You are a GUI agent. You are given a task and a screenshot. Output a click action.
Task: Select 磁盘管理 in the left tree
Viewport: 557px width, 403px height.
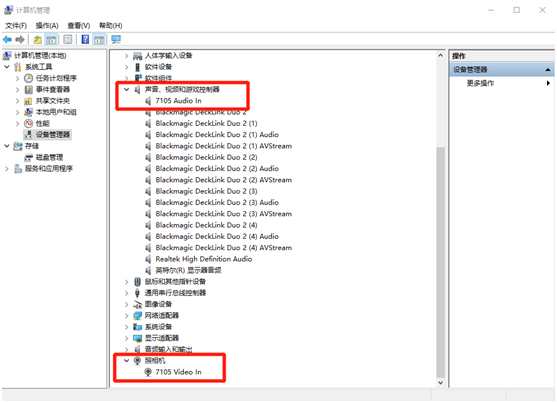(49, 157)
